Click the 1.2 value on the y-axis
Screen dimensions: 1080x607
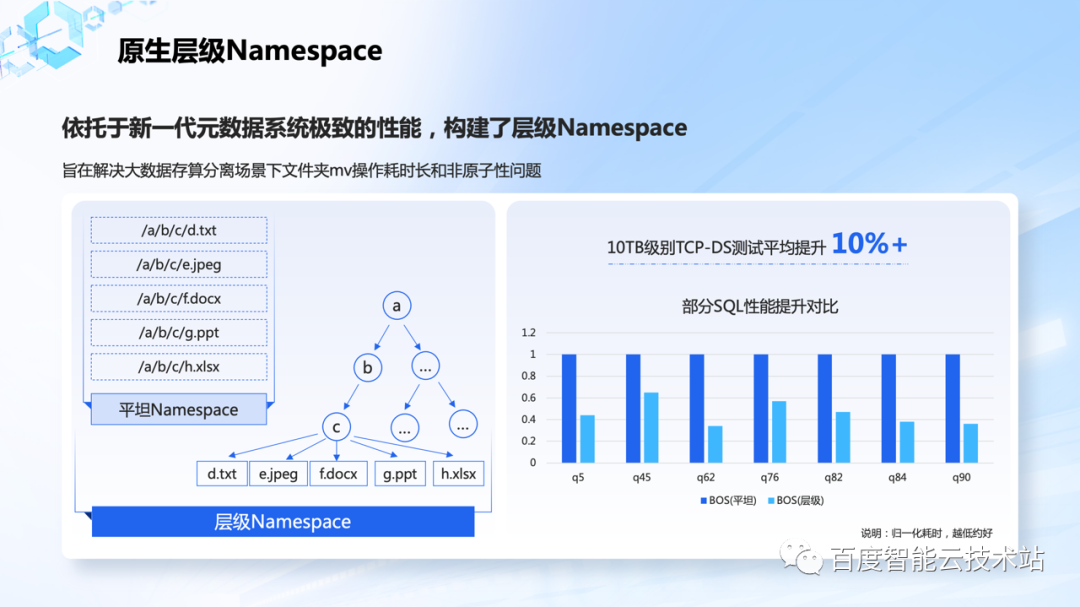[x=528, y=333]
